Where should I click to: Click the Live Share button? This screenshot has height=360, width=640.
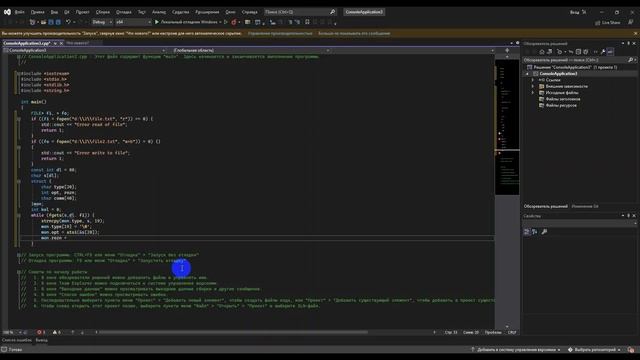[x=608, y=23]
